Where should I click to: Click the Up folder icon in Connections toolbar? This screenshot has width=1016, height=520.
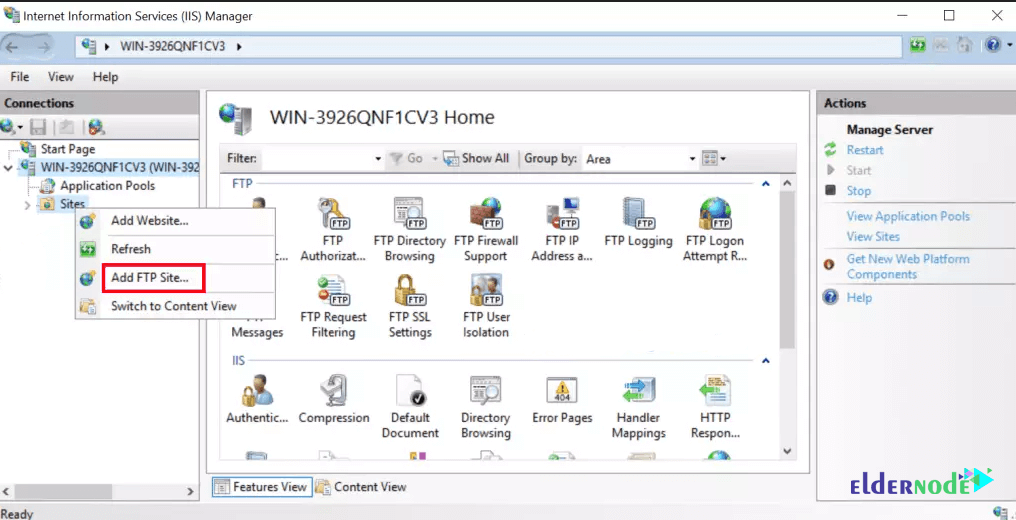click(x=67, y=127)
